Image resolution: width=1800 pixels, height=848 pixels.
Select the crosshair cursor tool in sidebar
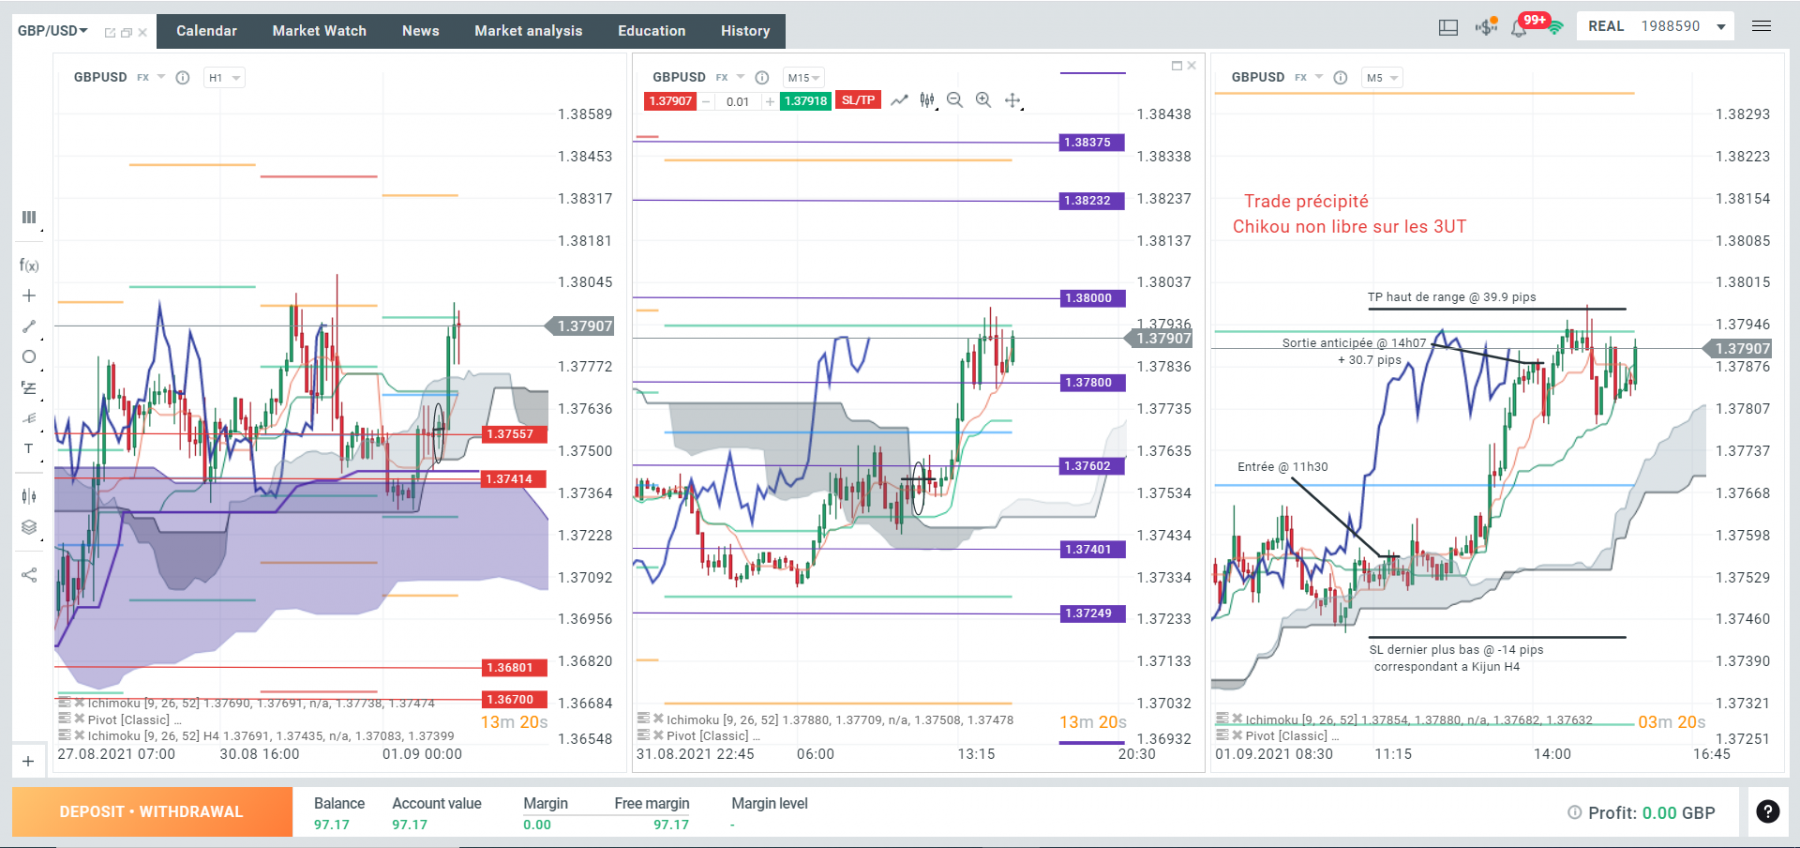pos(29,296)
